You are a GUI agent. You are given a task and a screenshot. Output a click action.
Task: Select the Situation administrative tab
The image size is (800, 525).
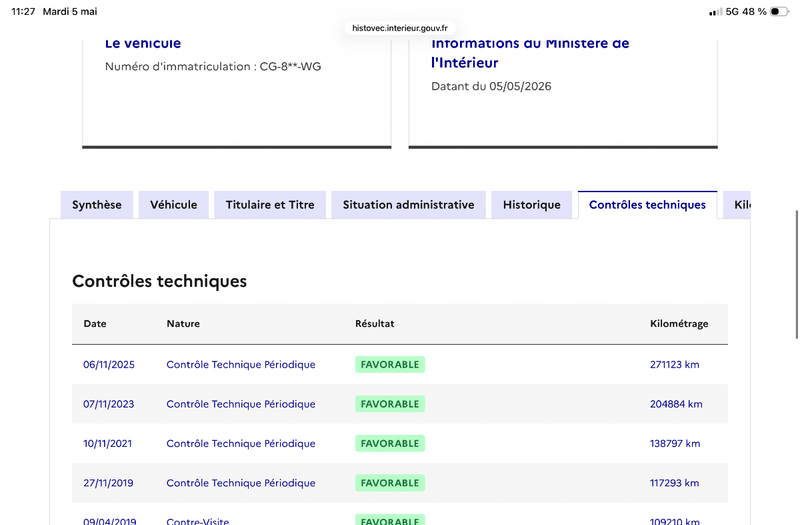pos(408,205)
